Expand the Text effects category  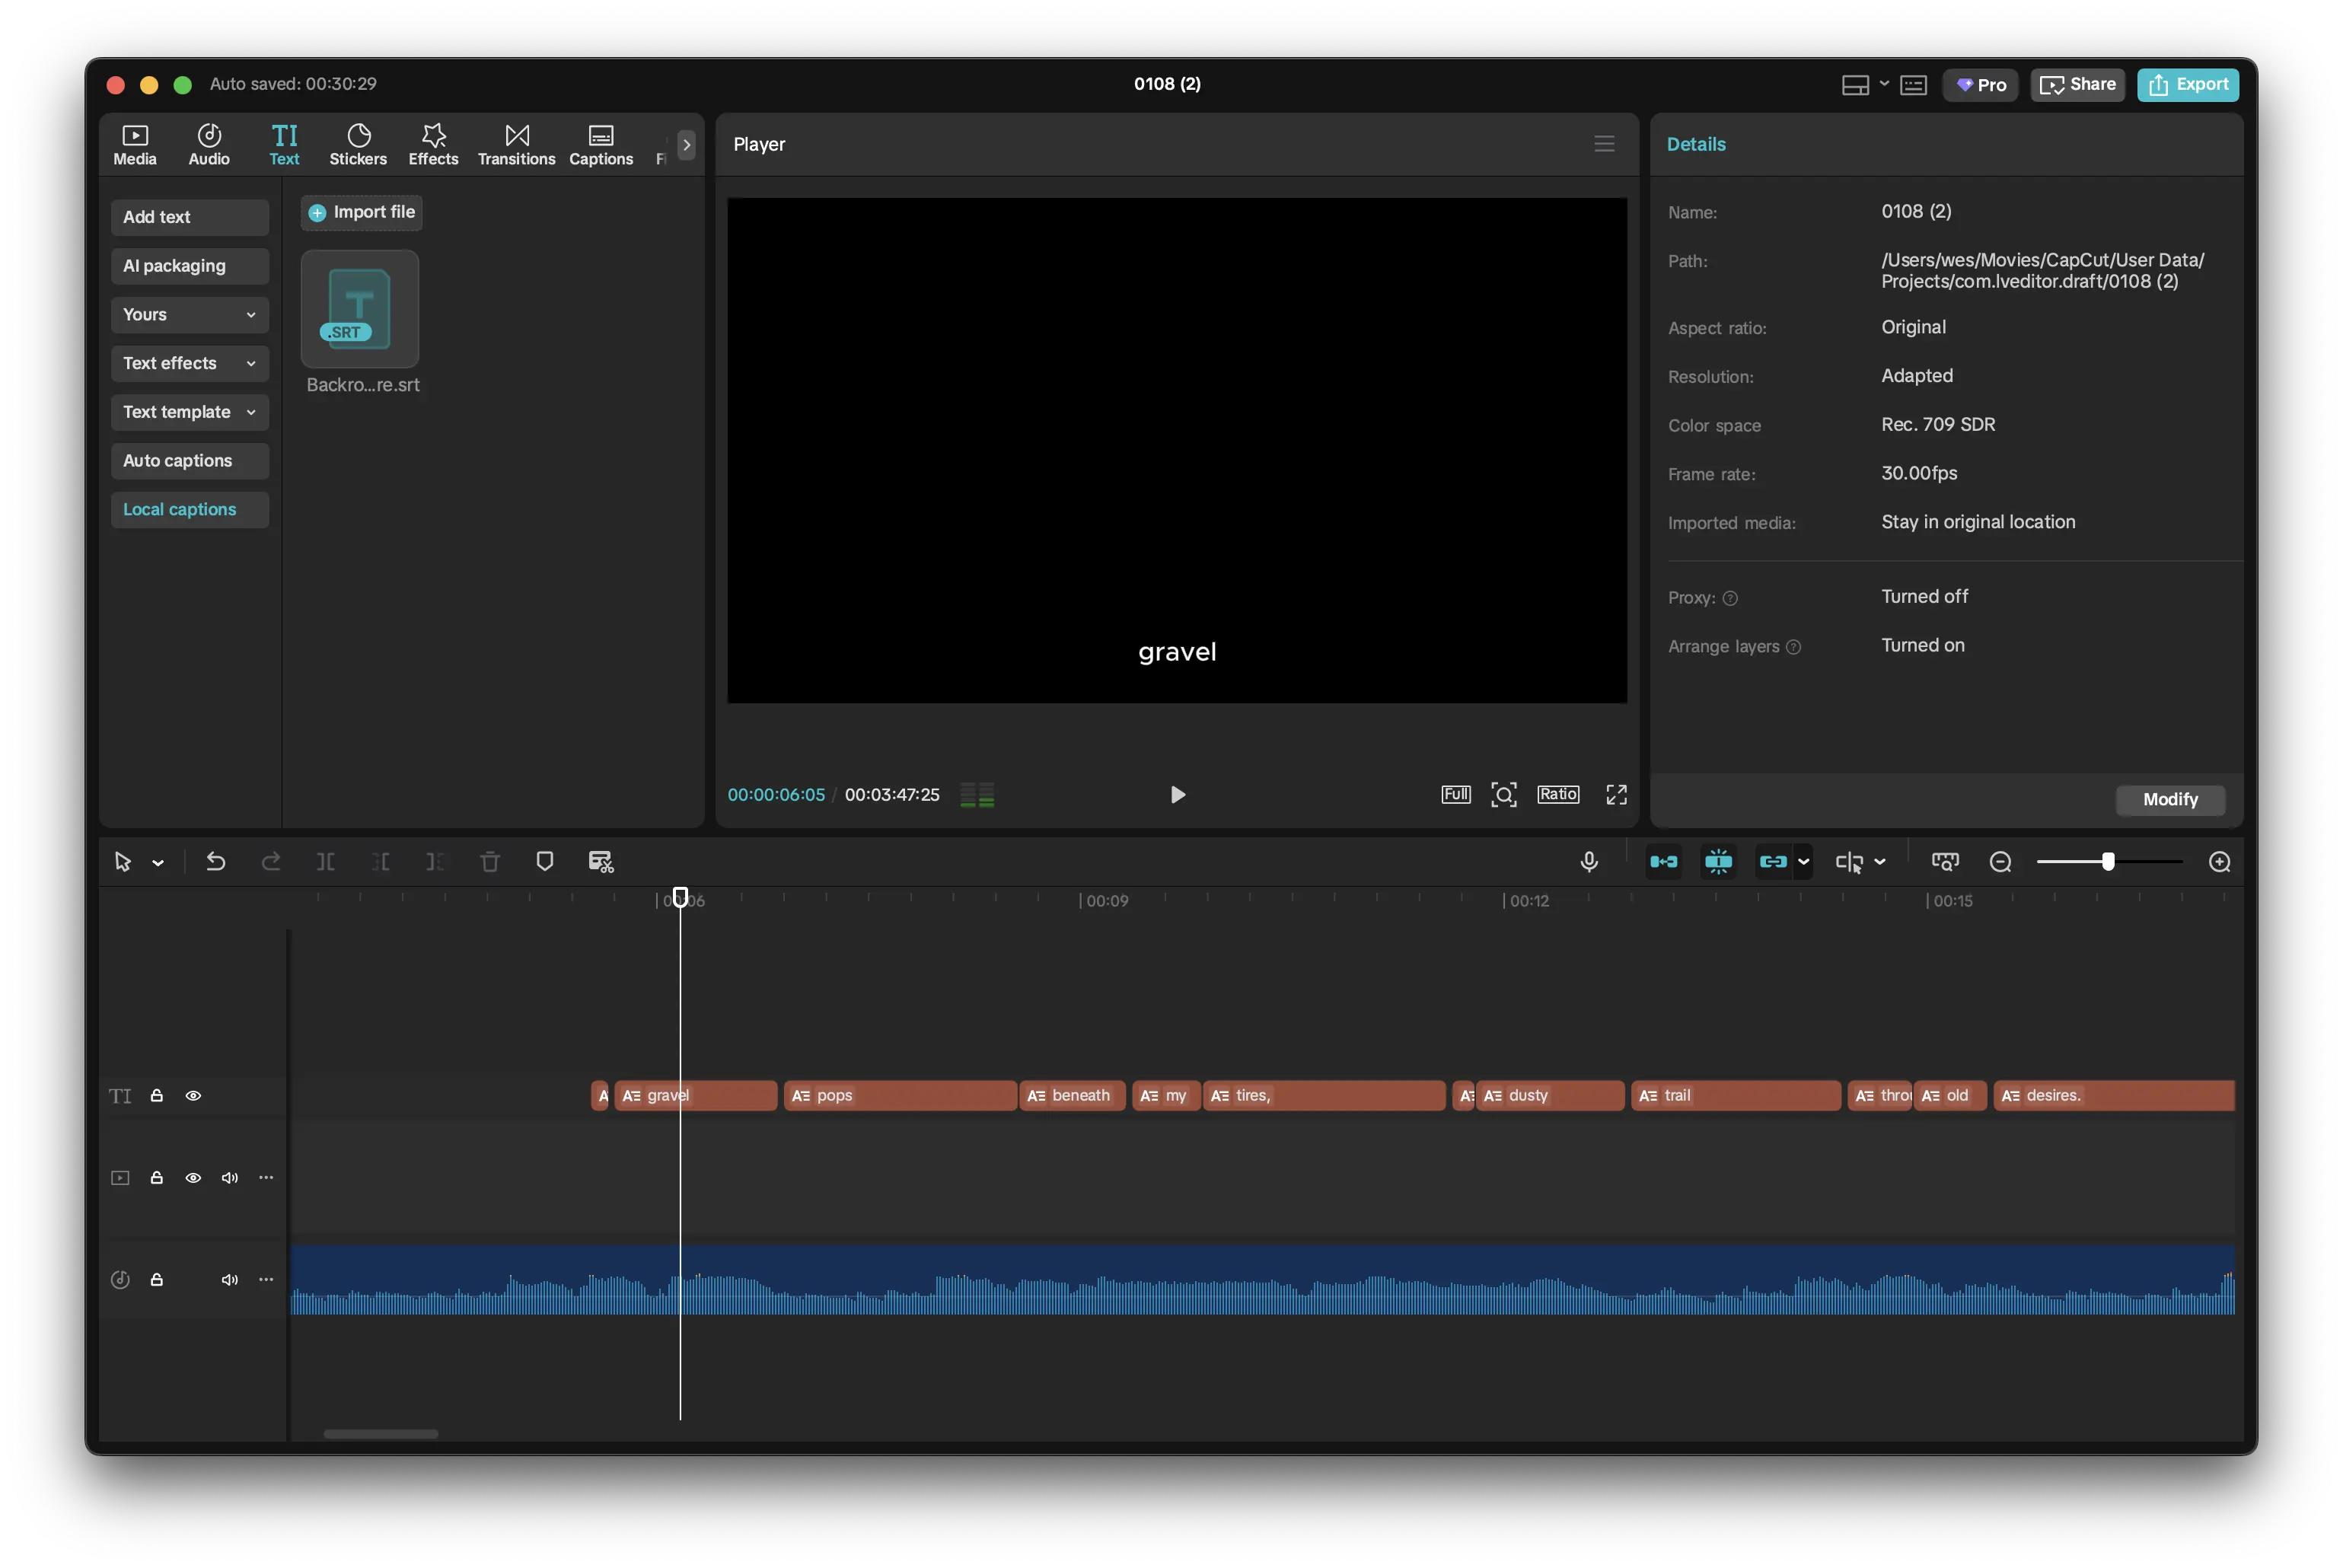pos(189,363)
